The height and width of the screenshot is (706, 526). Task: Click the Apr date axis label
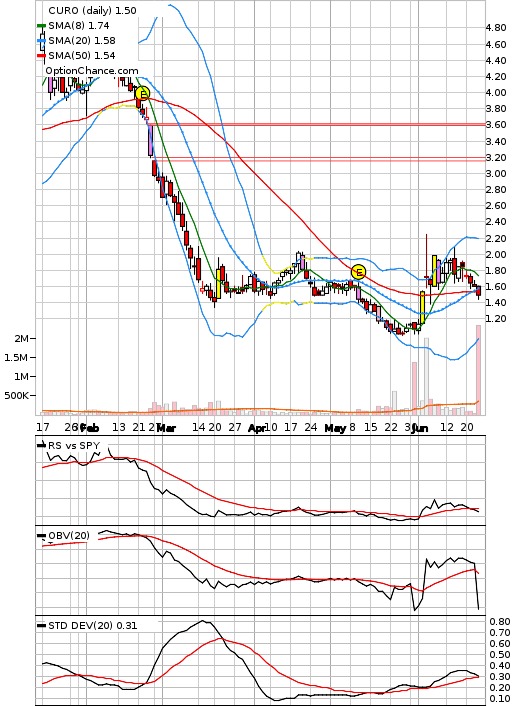coord(256,427)
